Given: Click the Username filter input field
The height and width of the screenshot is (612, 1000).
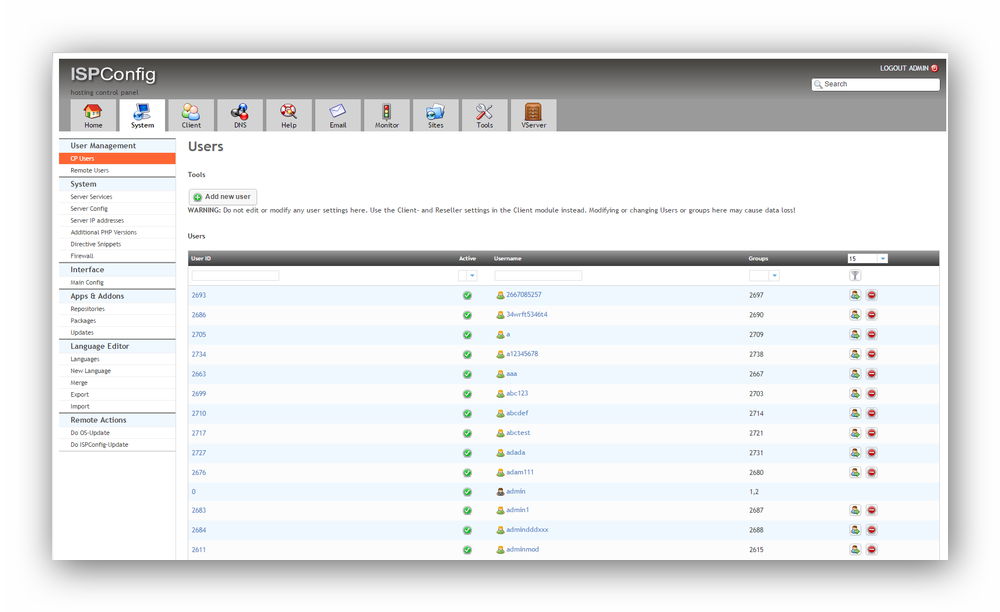Looking at the screenshot, I should tap(537, 276).
